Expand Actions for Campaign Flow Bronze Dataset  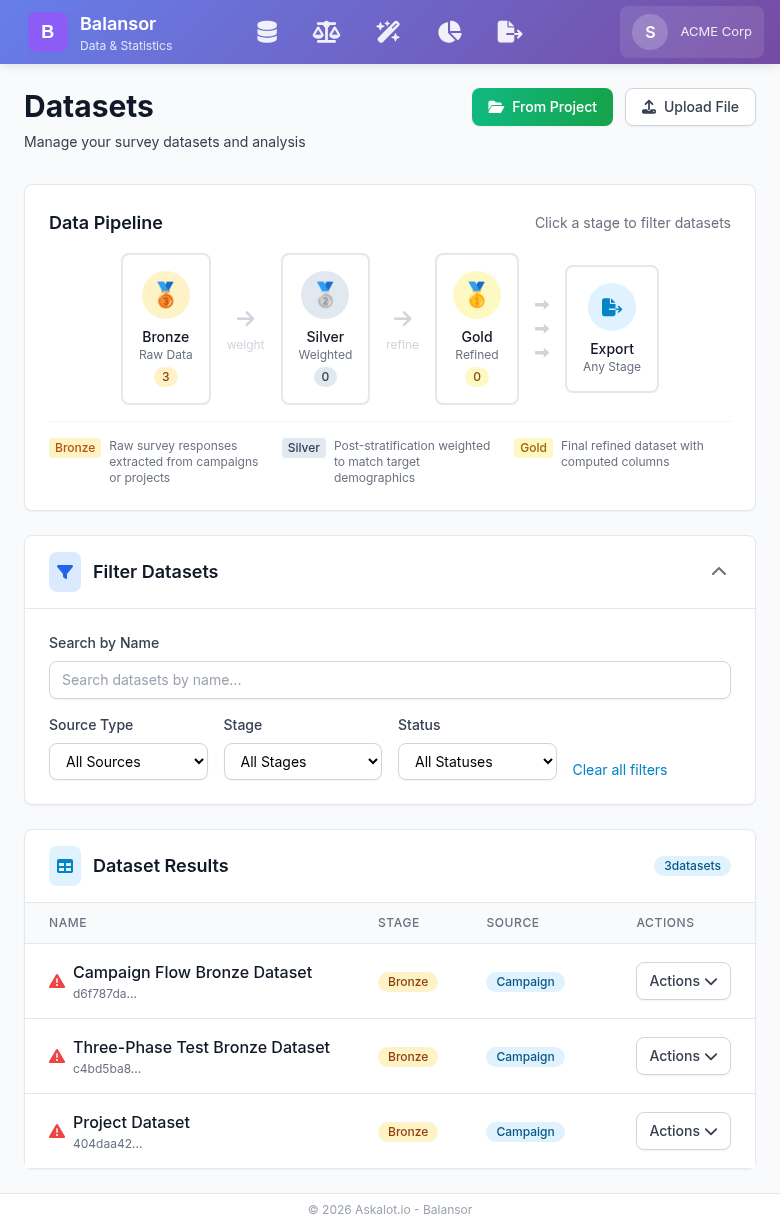click(683, 981)
